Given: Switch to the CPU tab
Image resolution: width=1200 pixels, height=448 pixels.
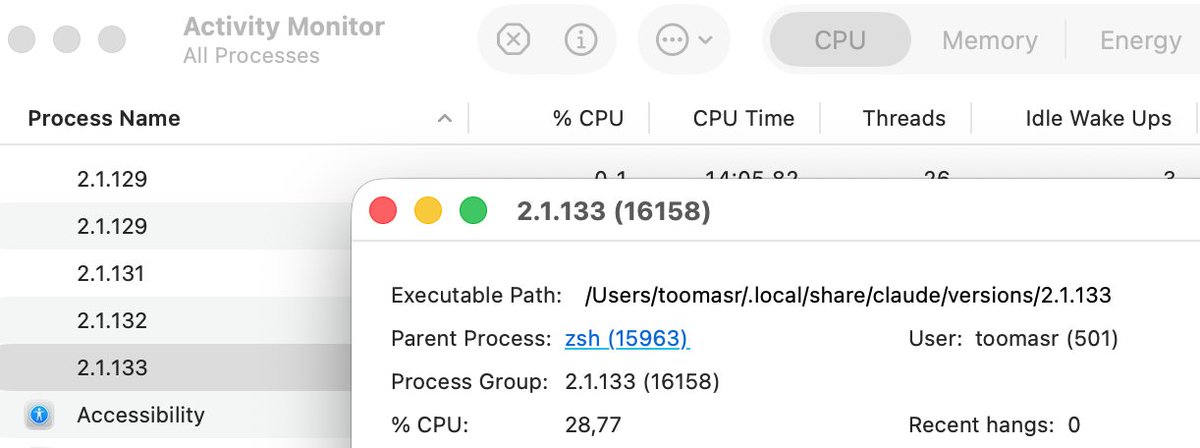Looking at the screenshot, I should [840, 40].
